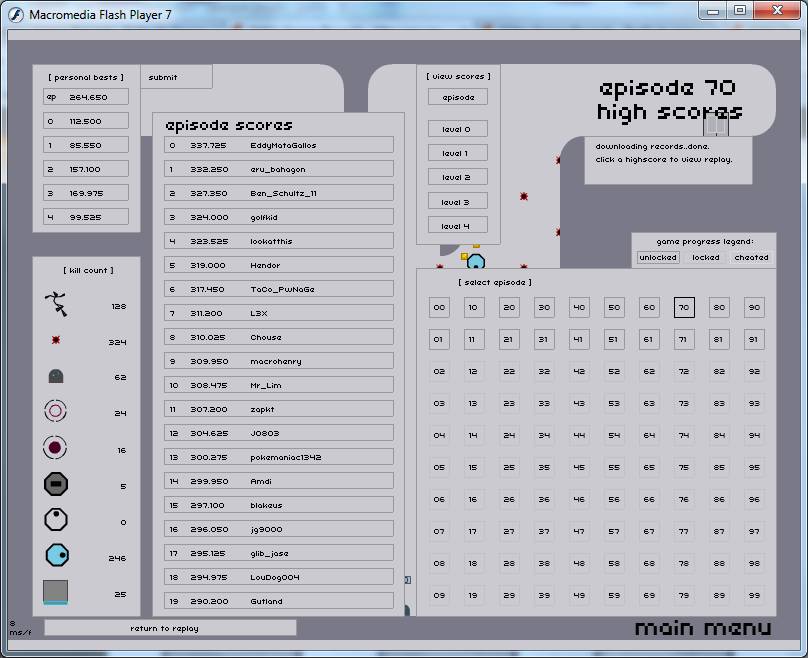The image size is (808, 658).
Task: View scores for level 3
Action: 458,202
